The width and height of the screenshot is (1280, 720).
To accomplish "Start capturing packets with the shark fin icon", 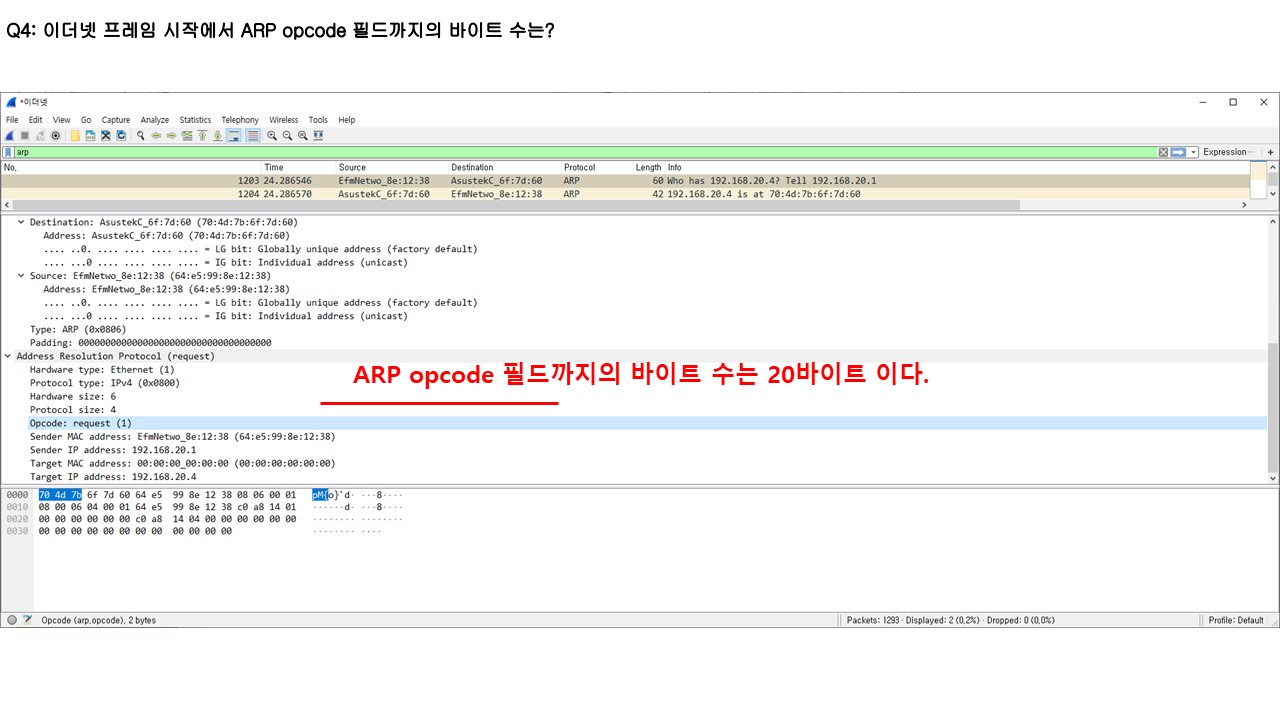I will click(x=10, y=135).
